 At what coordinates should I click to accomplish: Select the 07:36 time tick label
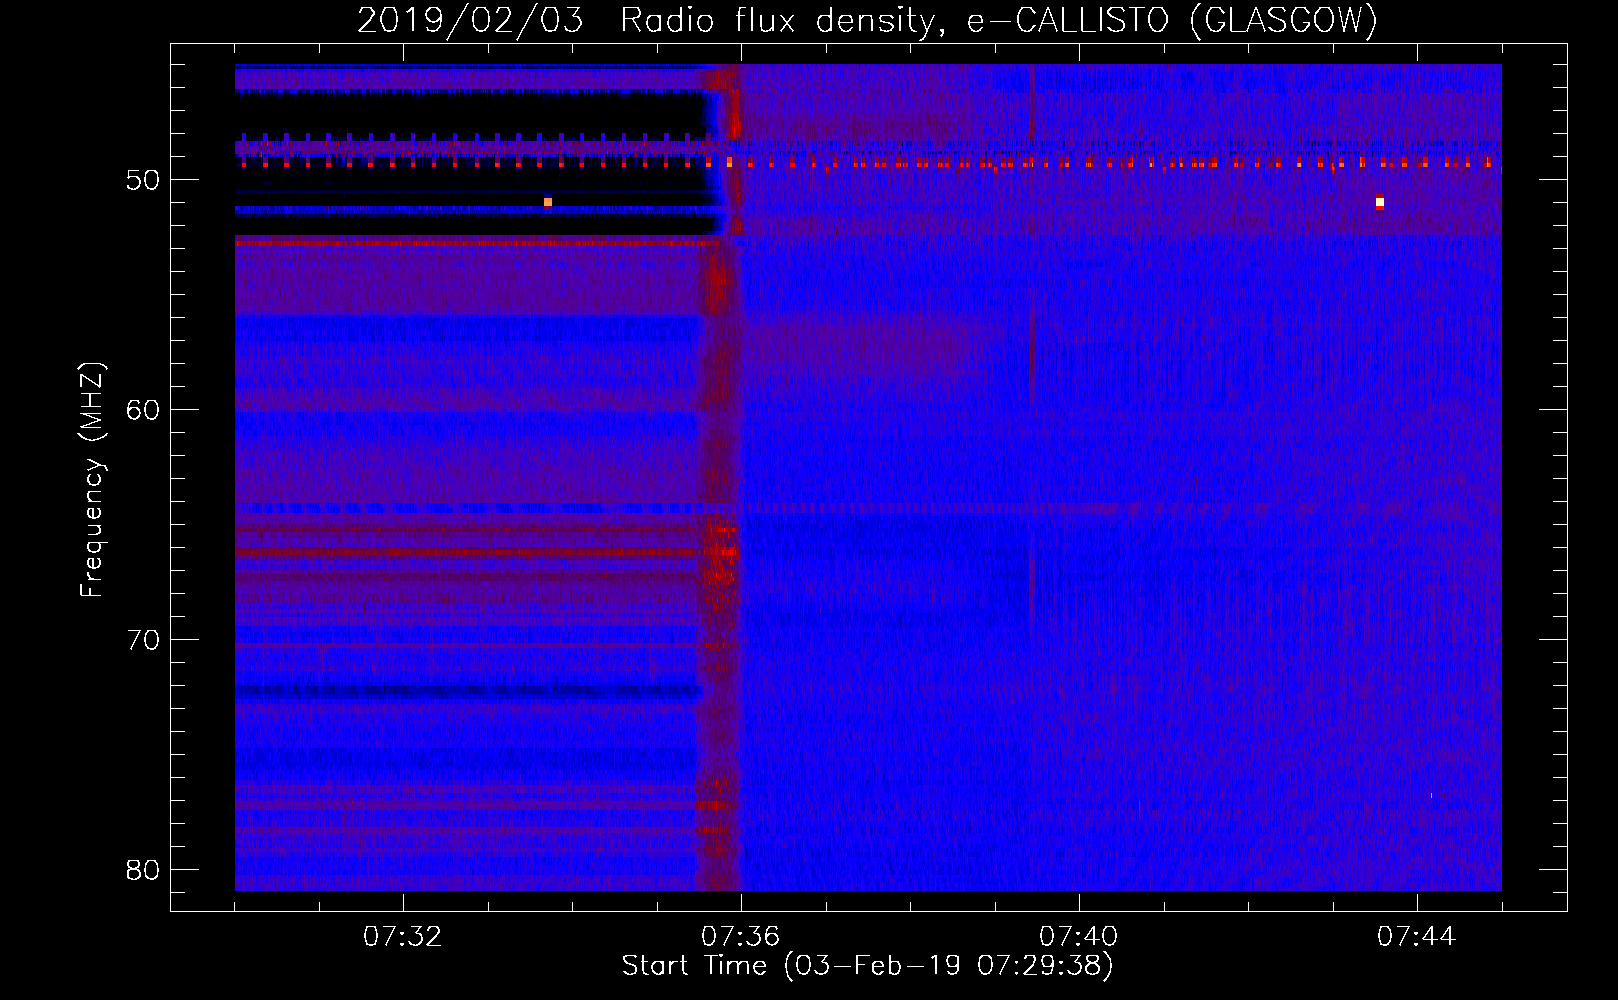[740, 937]
